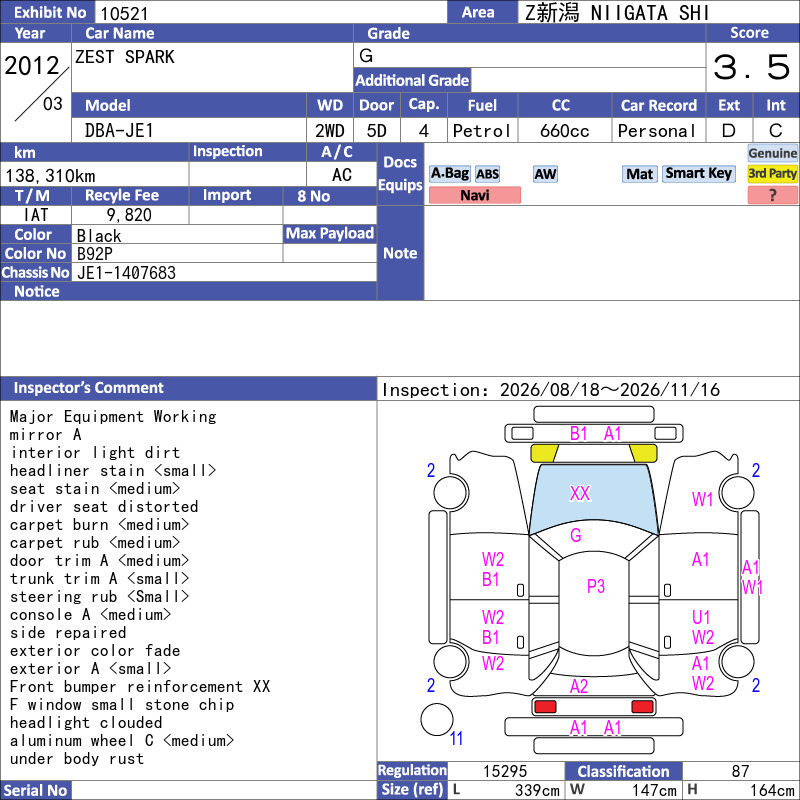Select the Major Equipment Working line
800x800 pixels.
(113, 417)
